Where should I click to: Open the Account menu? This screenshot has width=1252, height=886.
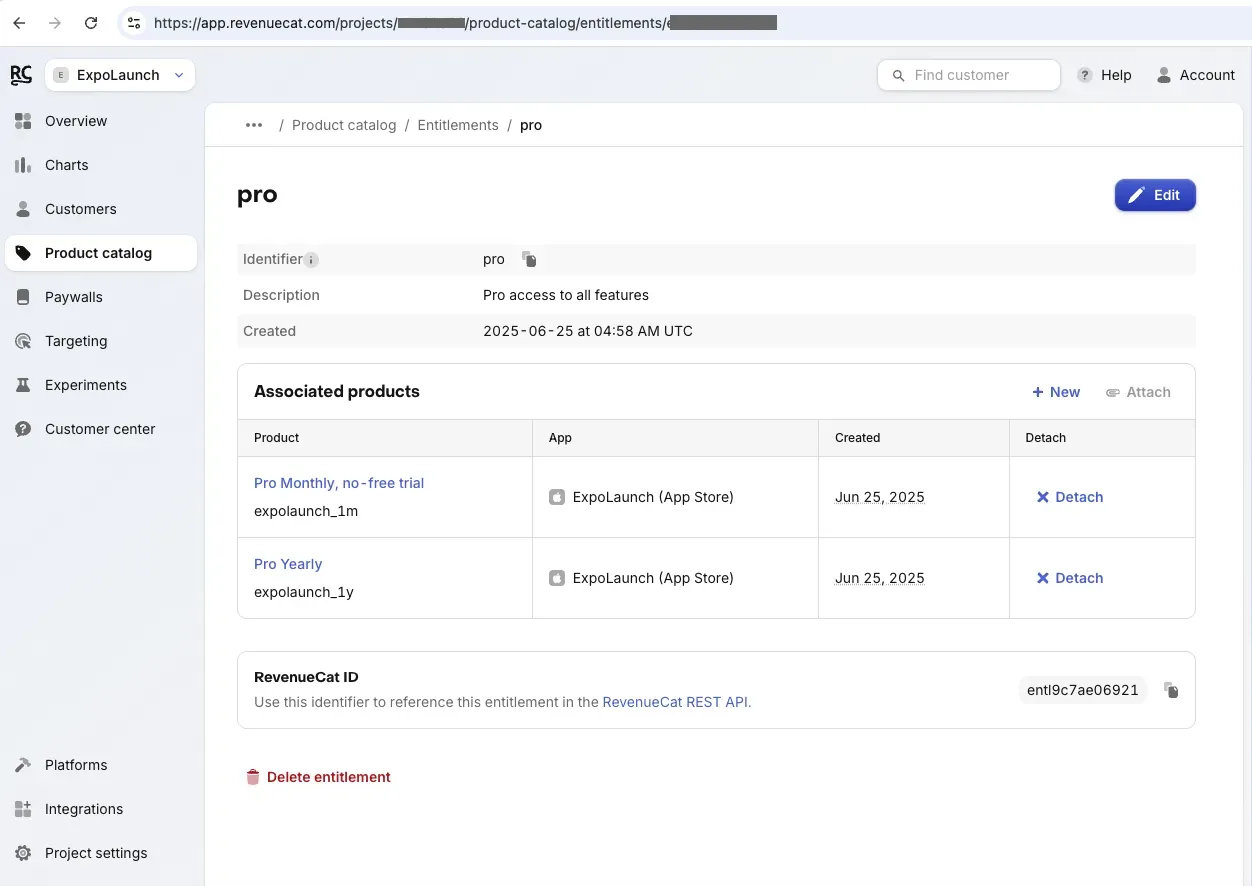click(x=1196, y=75)
